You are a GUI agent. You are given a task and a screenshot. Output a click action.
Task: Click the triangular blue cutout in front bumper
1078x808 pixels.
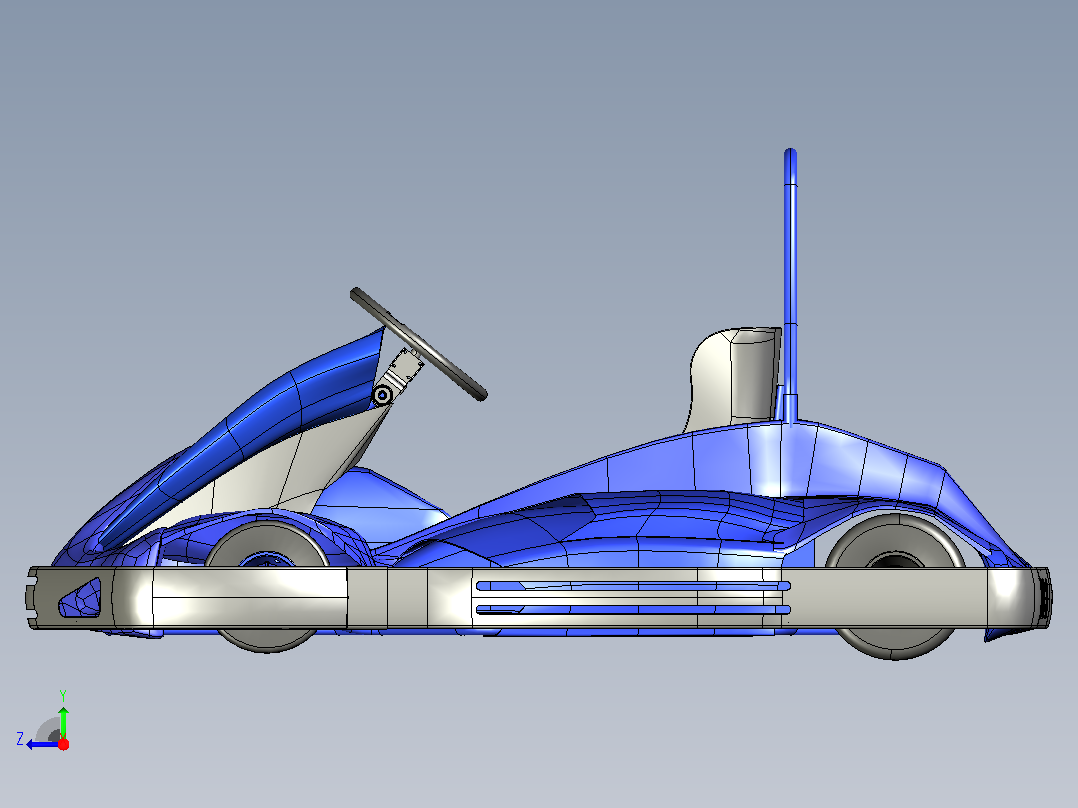(80, 598)
